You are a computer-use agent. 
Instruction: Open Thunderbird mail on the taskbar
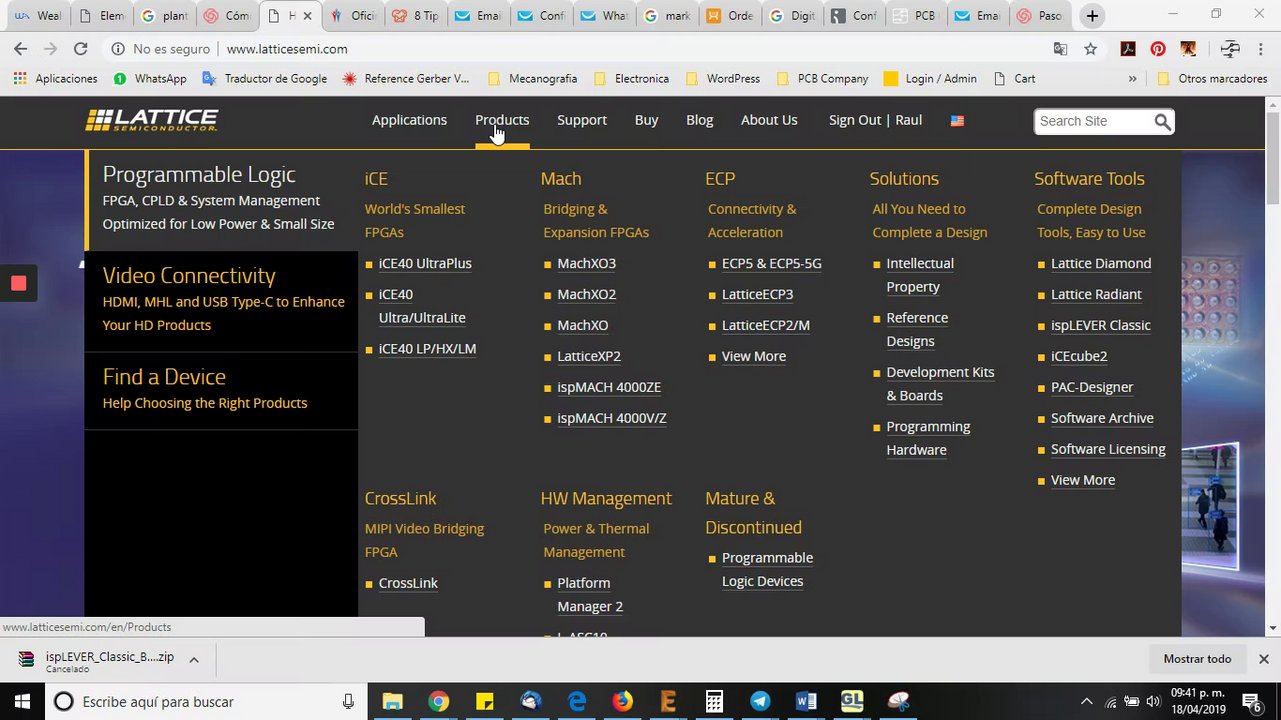point(531,701)
